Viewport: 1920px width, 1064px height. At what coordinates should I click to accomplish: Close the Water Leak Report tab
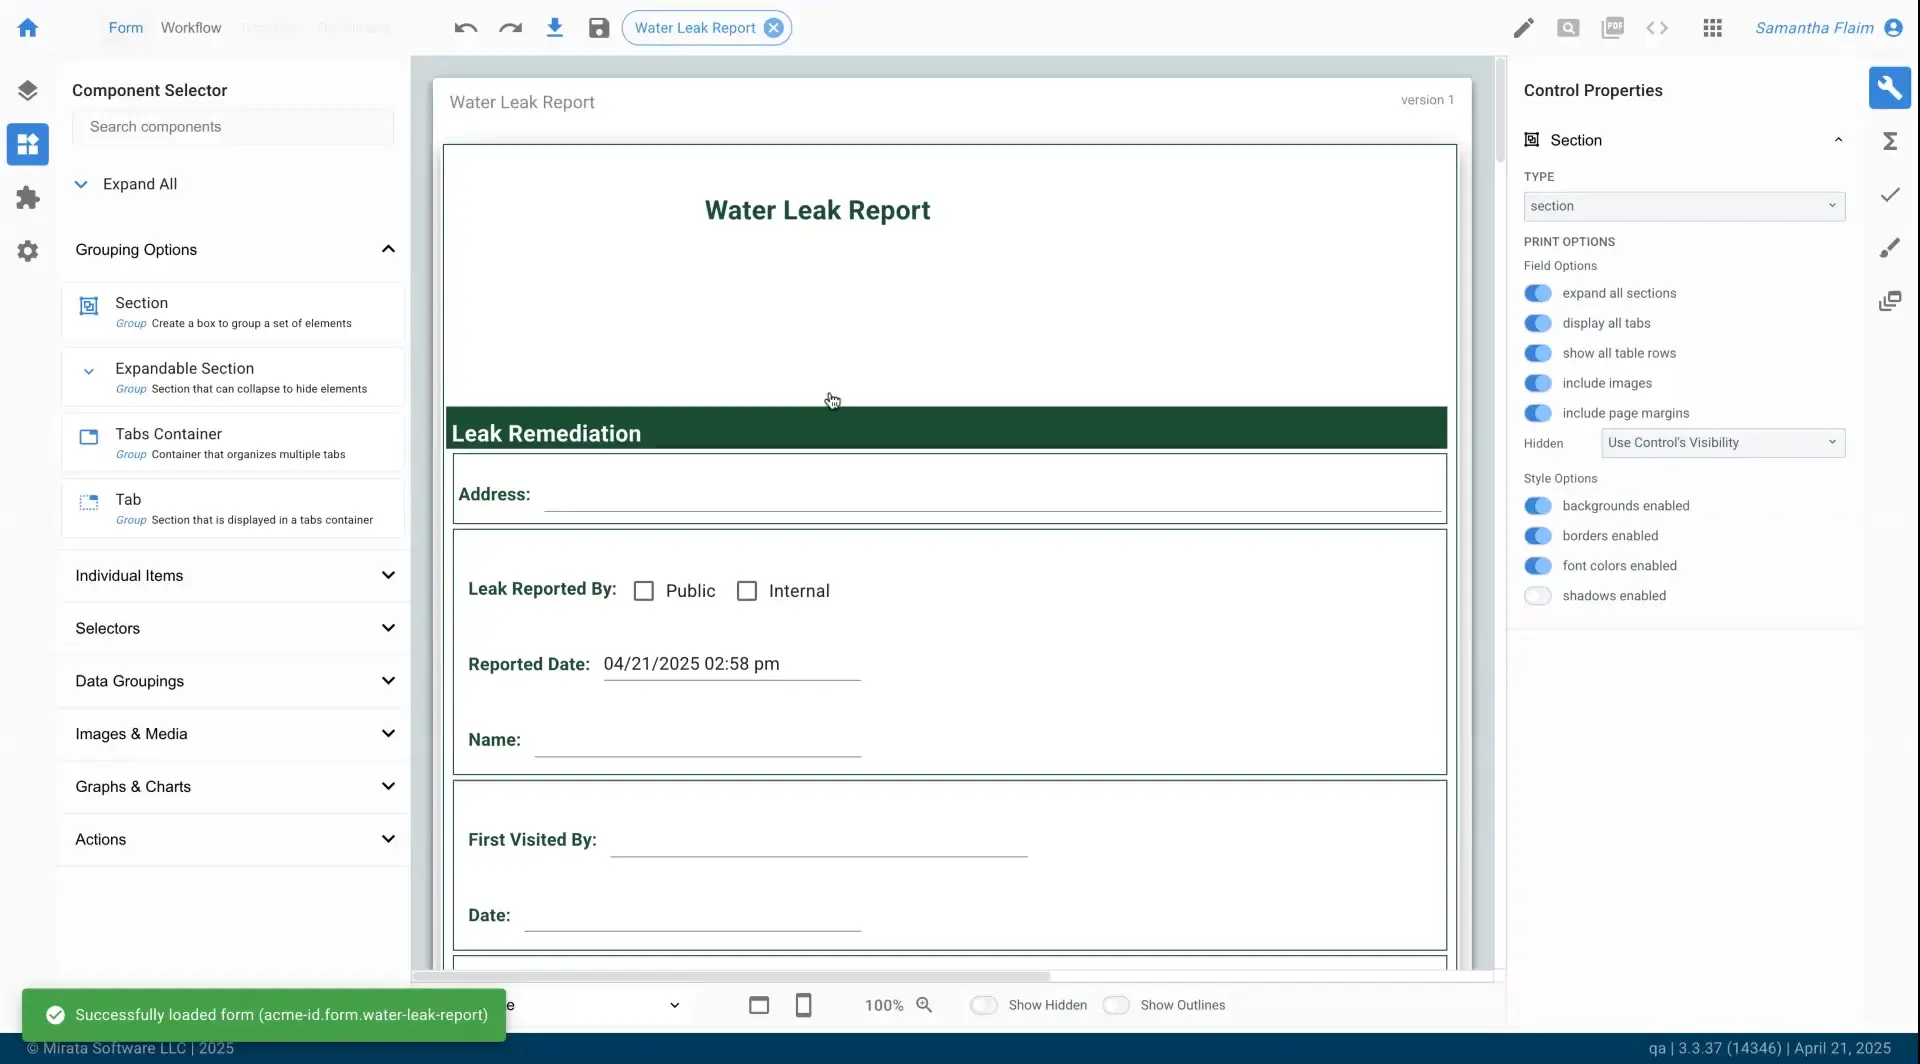pyautogui.click(x=775, y=28)
